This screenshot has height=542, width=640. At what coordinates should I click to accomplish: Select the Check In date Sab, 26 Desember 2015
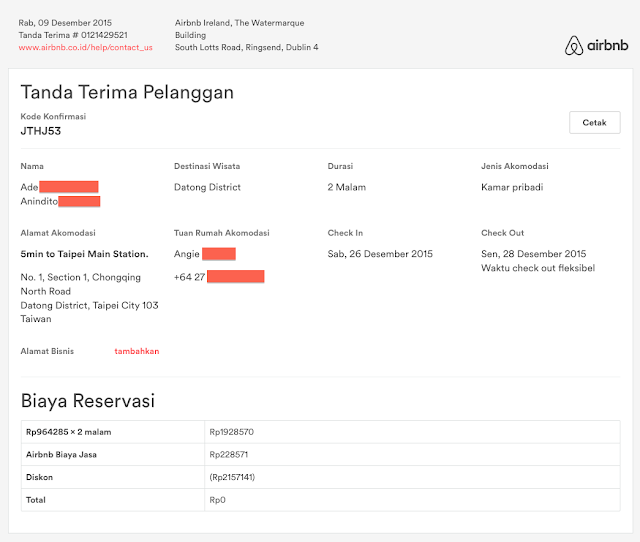[380, 254]
